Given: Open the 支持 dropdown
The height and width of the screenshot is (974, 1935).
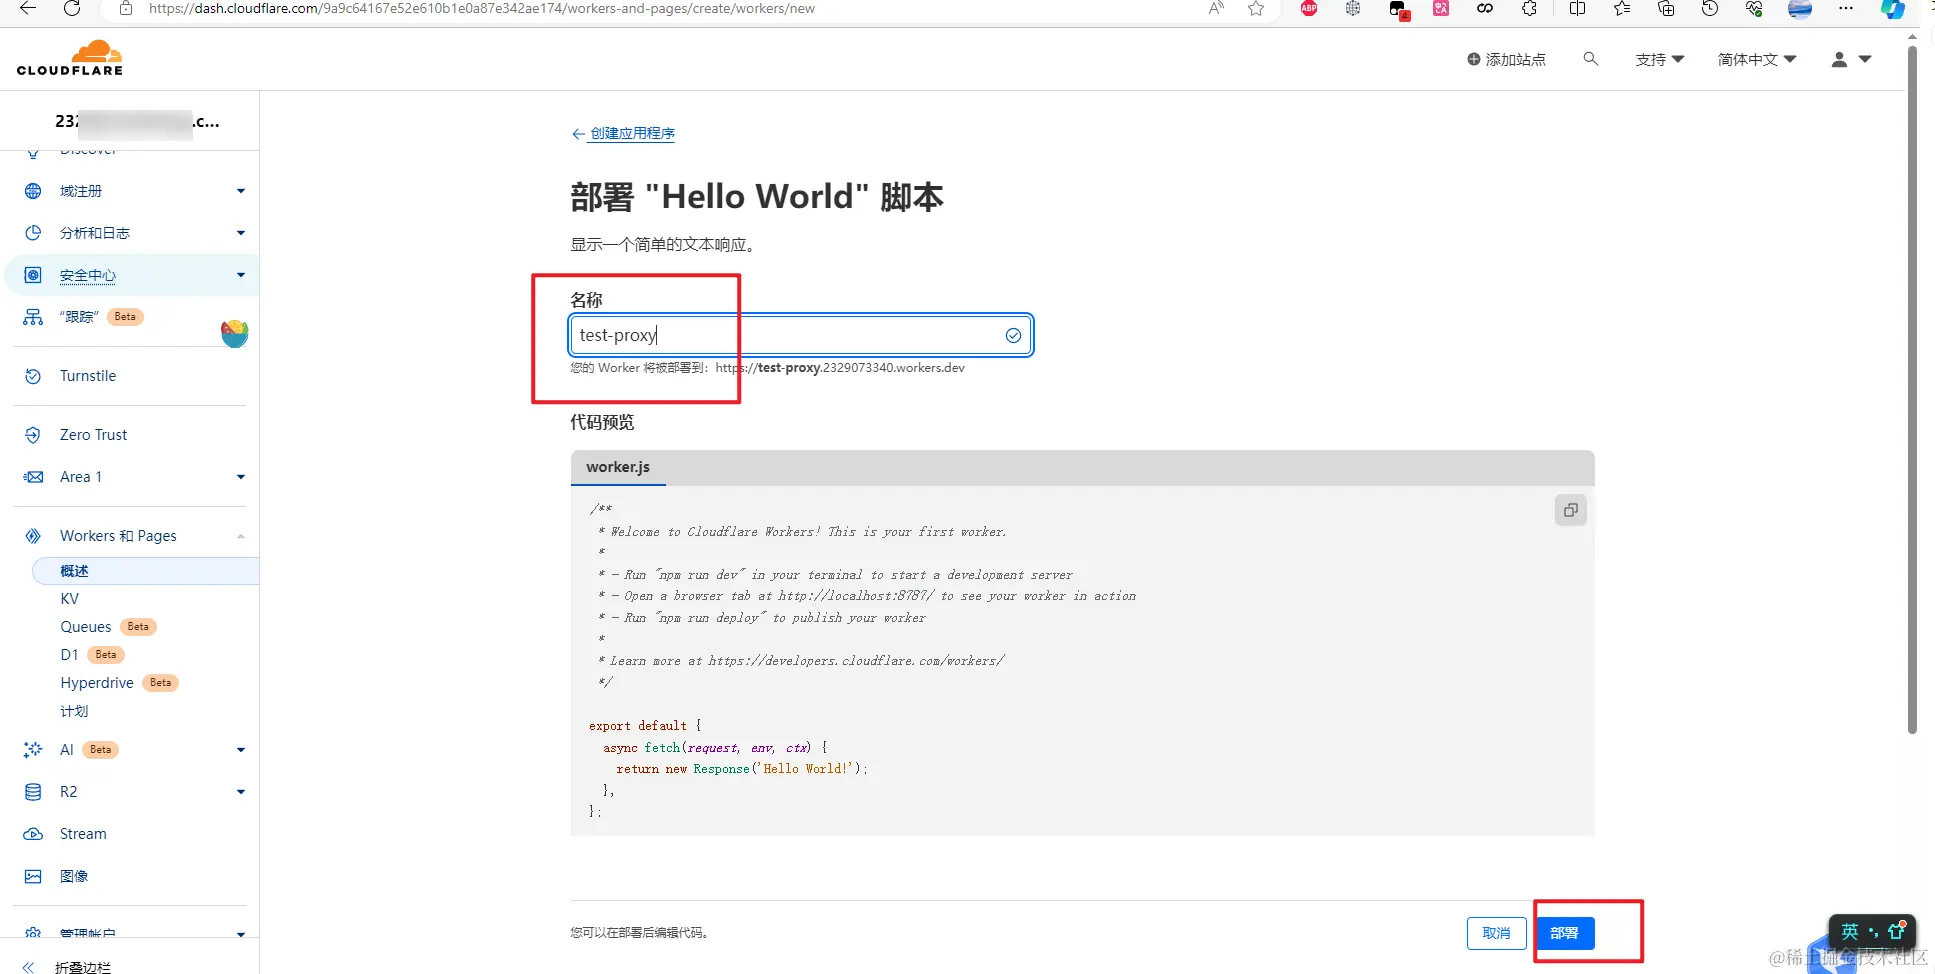Looking at the screenshot, I should [x=1660, y=59].
